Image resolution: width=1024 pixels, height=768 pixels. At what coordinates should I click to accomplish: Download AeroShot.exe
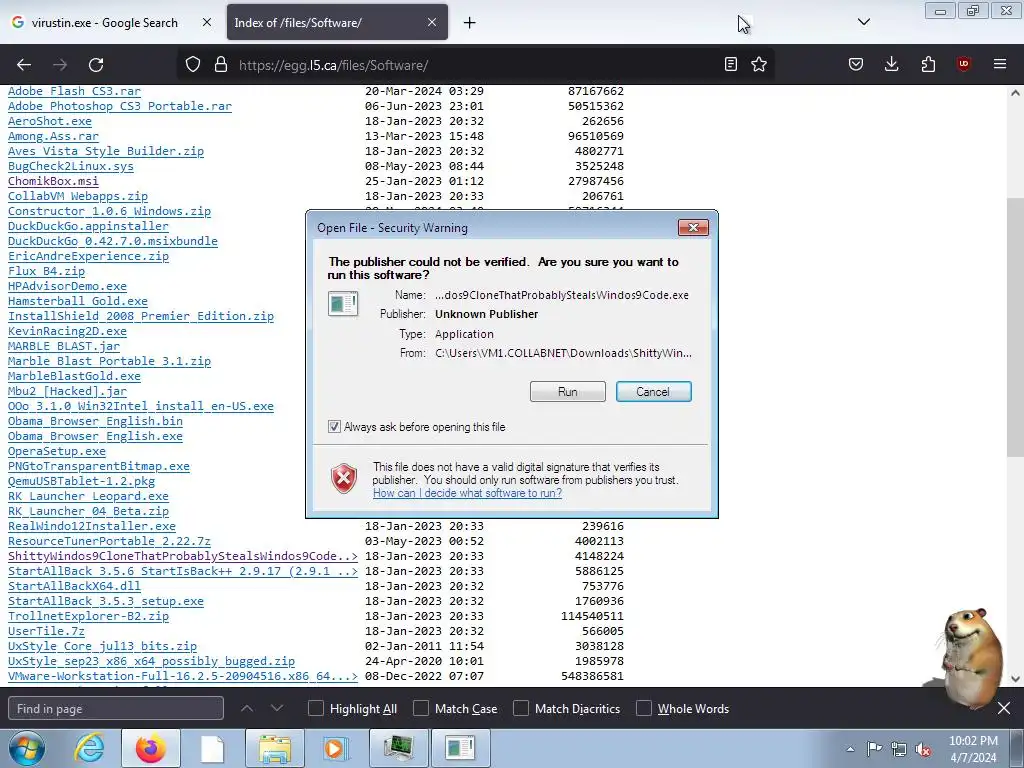pyautogui.click(x=50, y=121)
